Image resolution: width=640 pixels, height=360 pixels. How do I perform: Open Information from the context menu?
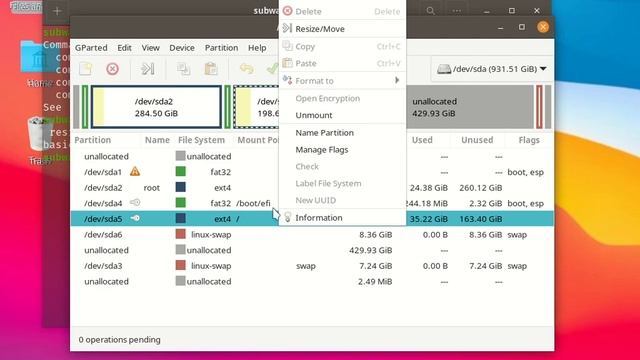[342, 218]
